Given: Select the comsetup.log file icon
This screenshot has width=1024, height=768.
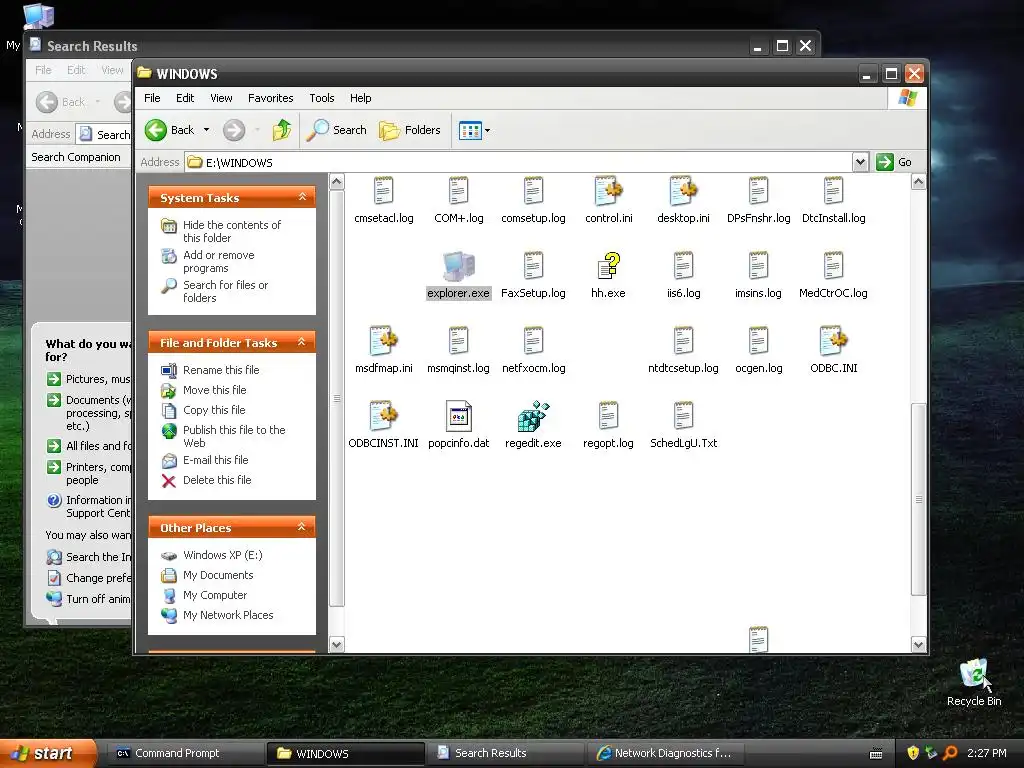Looking at the screenshot, I should (x=534, y=191).
